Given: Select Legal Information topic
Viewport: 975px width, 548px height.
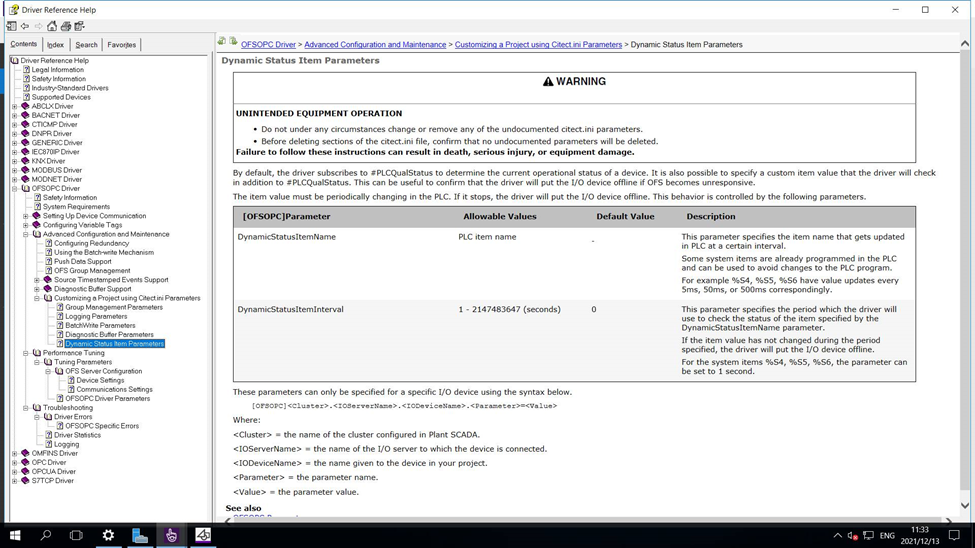Looking at the screenshot, I should point(58,70).
